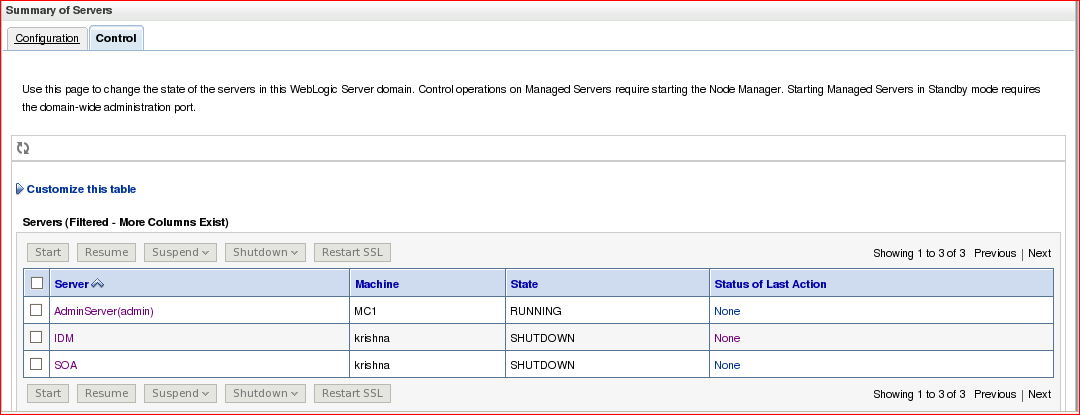Screen dimensions: 1080x415
Task: Sort by the Machine column header
Action: pyautogui.click(x=377, y=284)
